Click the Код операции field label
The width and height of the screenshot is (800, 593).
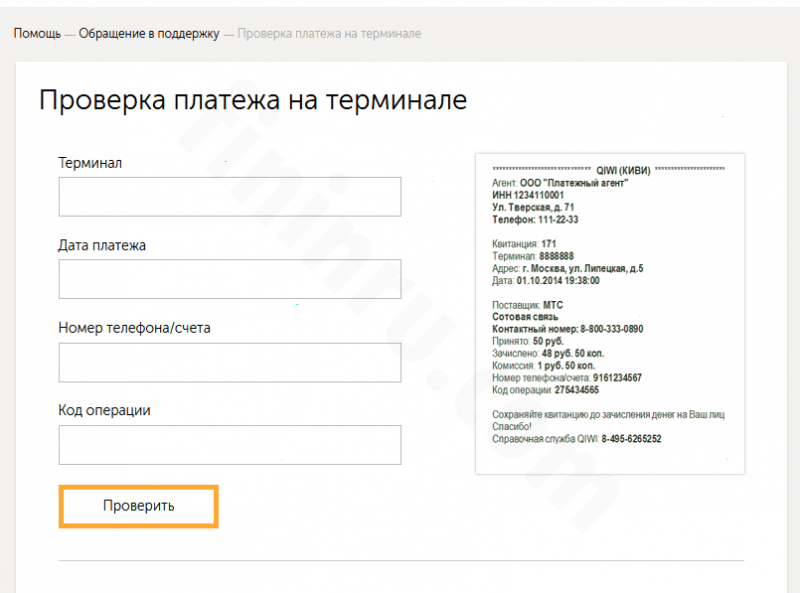(x=104, y=410)
